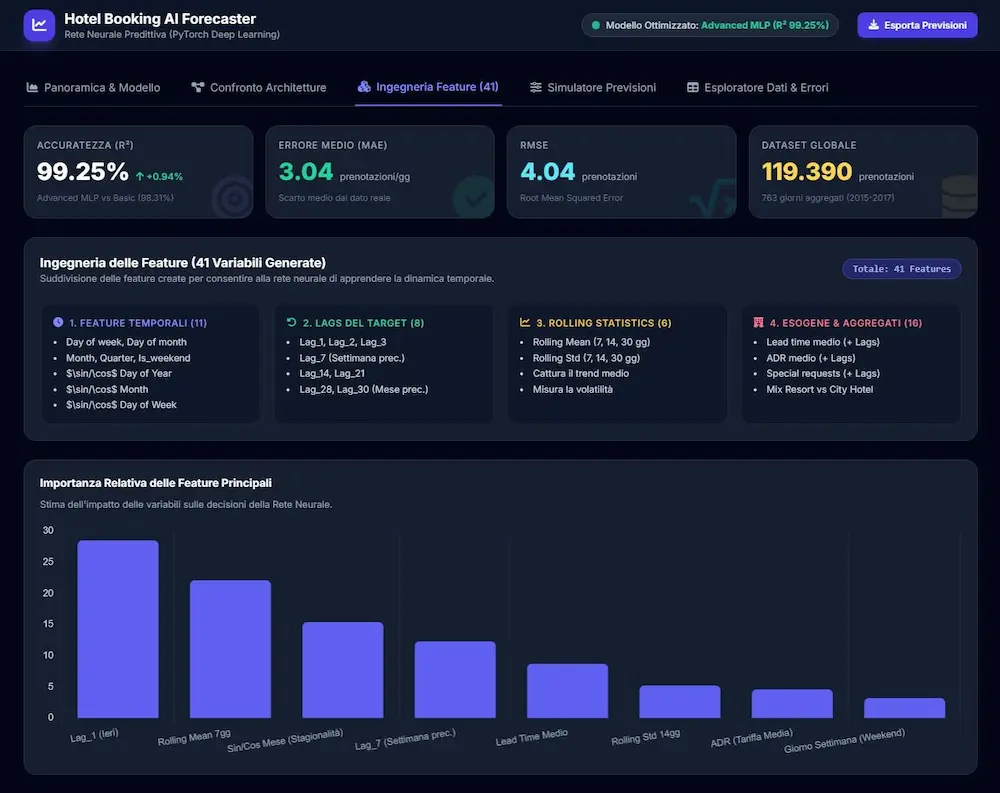This screenshot has width=1000, height=793.
Task: Click the hotel icon beside Esogene & Aggregati
Action: 758,323
